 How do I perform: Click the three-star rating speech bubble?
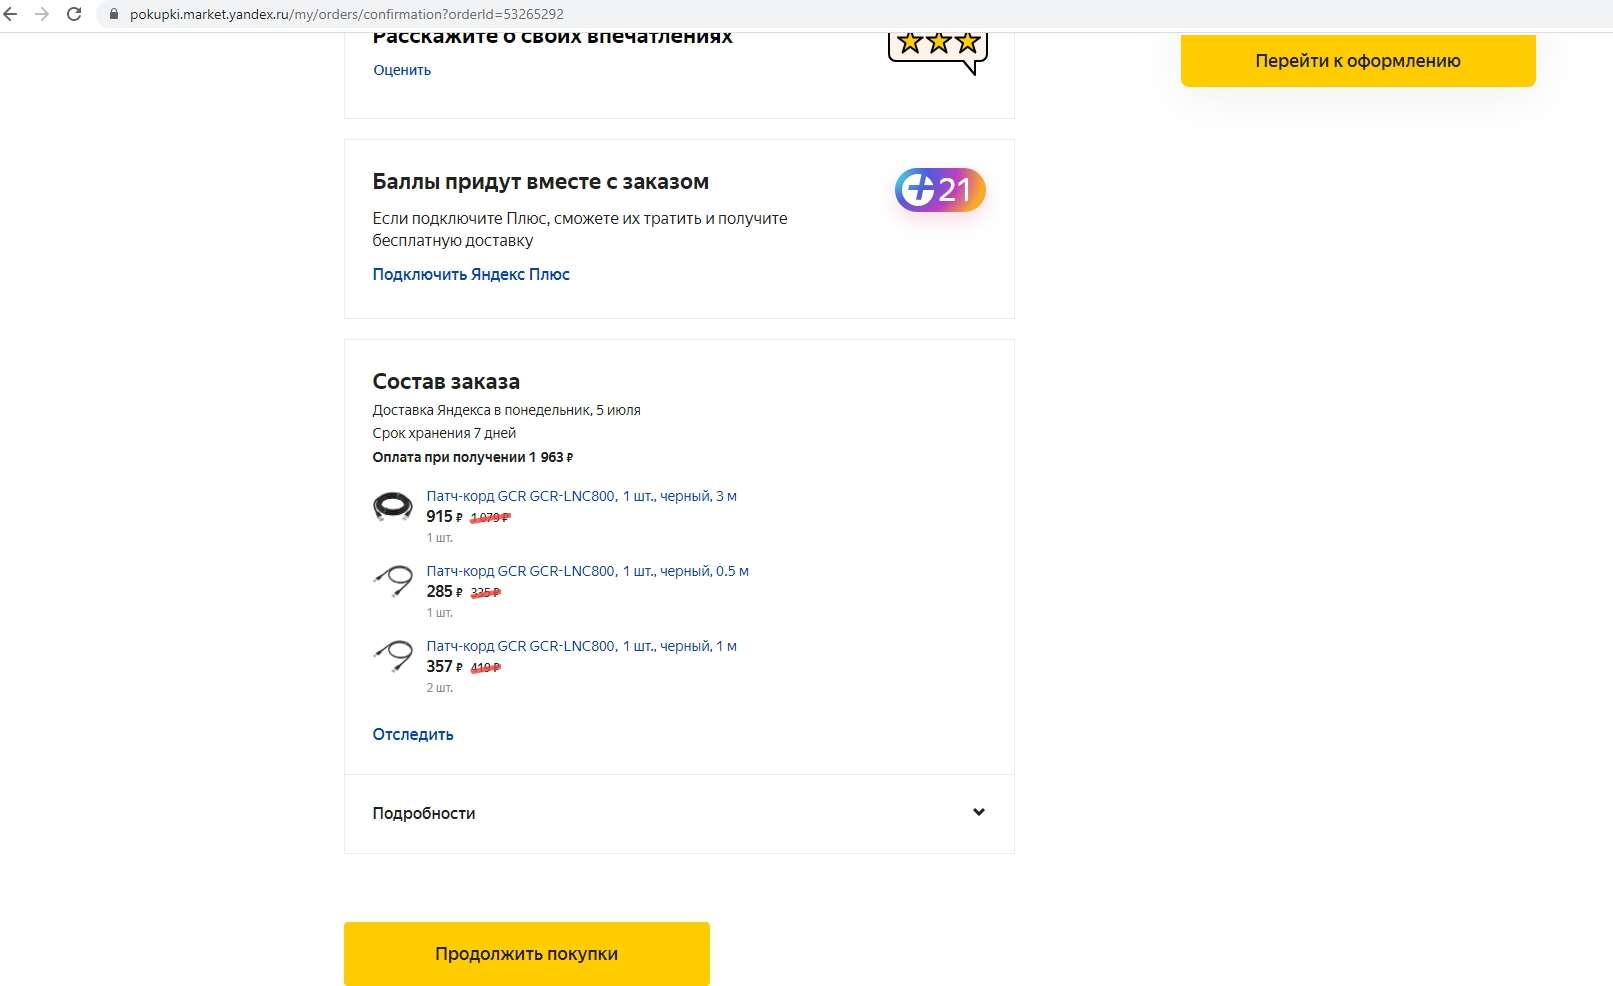pos(938,50)
